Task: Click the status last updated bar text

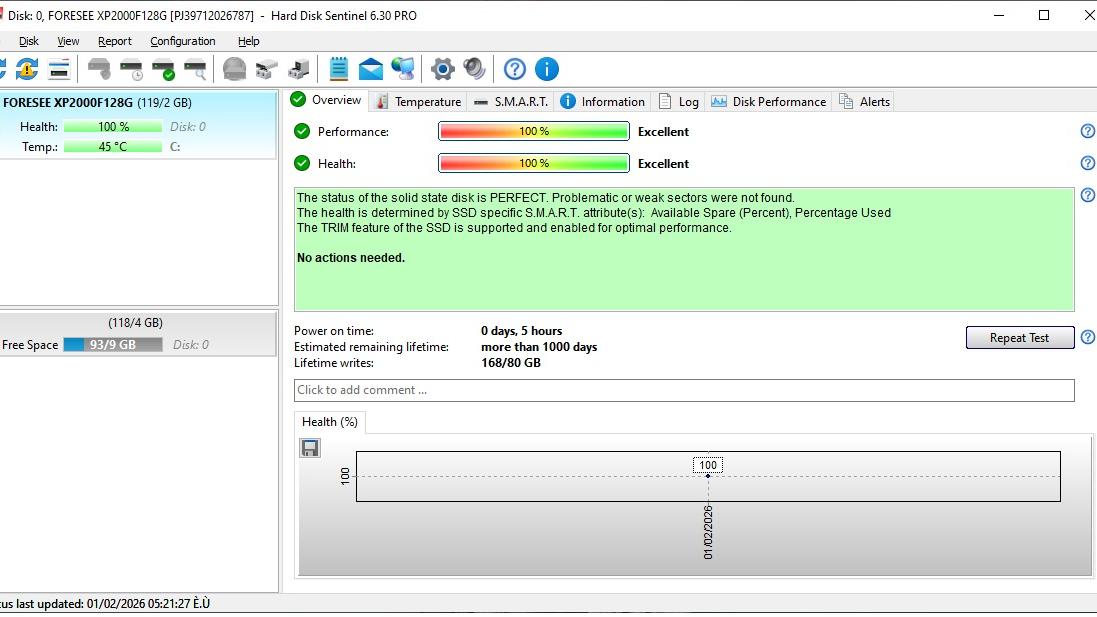Action: pyautogui.click(x=105, y=604)
